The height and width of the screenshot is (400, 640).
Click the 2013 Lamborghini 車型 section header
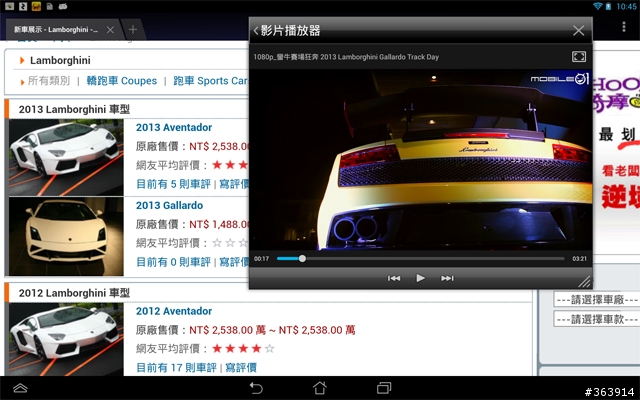pos(74,109)
